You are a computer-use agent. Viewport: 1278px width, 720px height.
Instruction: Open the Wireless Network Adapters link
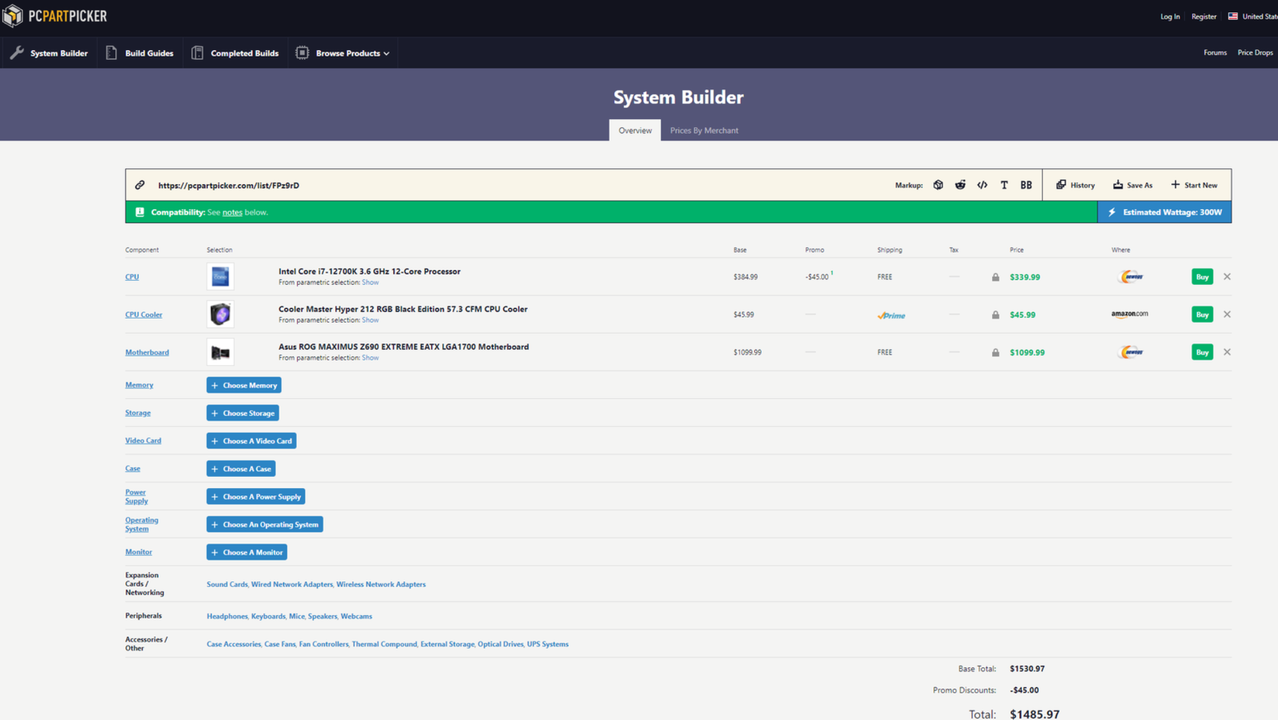(x=381, y=584)
